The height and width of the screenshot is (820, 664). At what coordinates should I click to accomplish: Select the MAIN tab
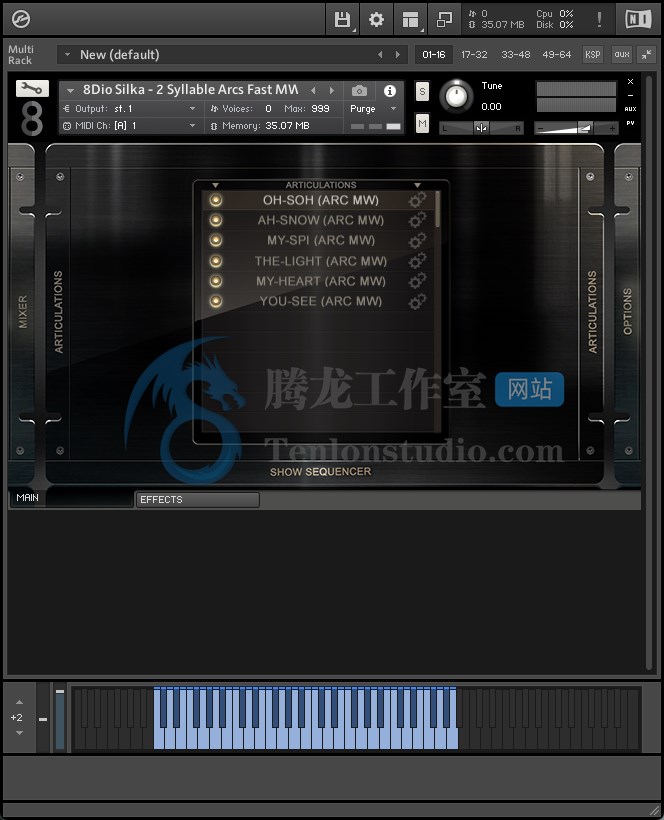72,498
